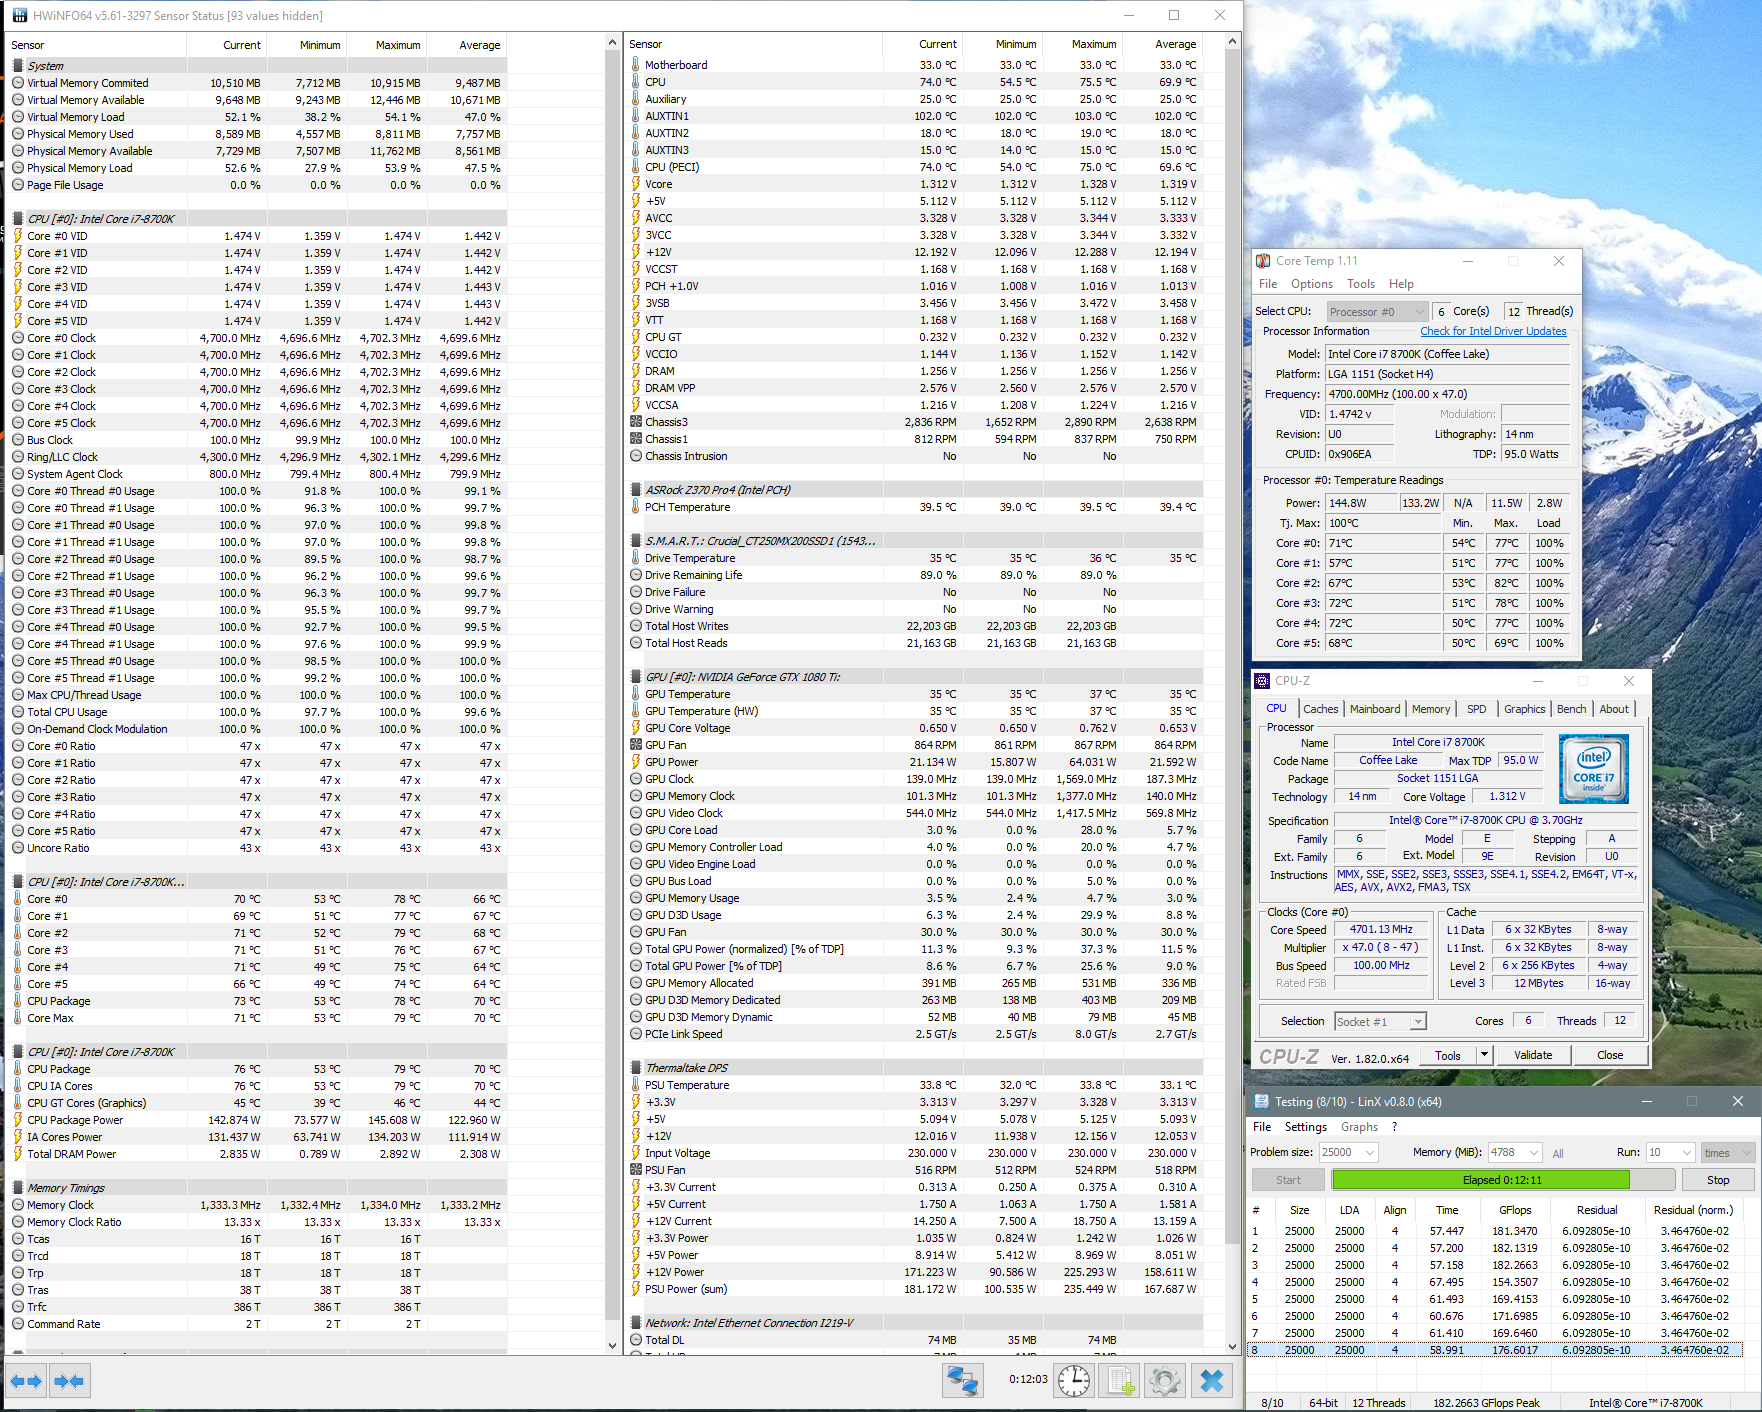
Task: Click icon beside Chassis Intrusion row
Action: click(x=636, y=456)
